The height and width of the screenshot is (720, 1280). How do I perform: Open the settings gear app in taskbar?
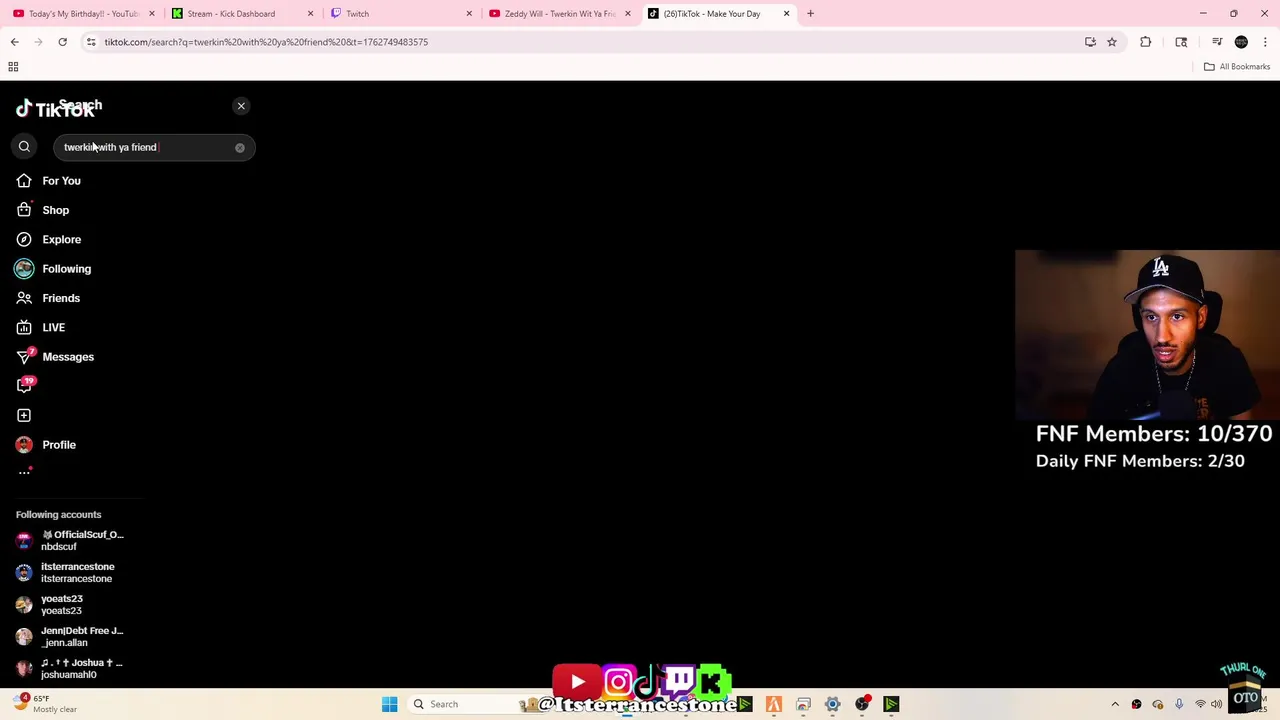832,705
